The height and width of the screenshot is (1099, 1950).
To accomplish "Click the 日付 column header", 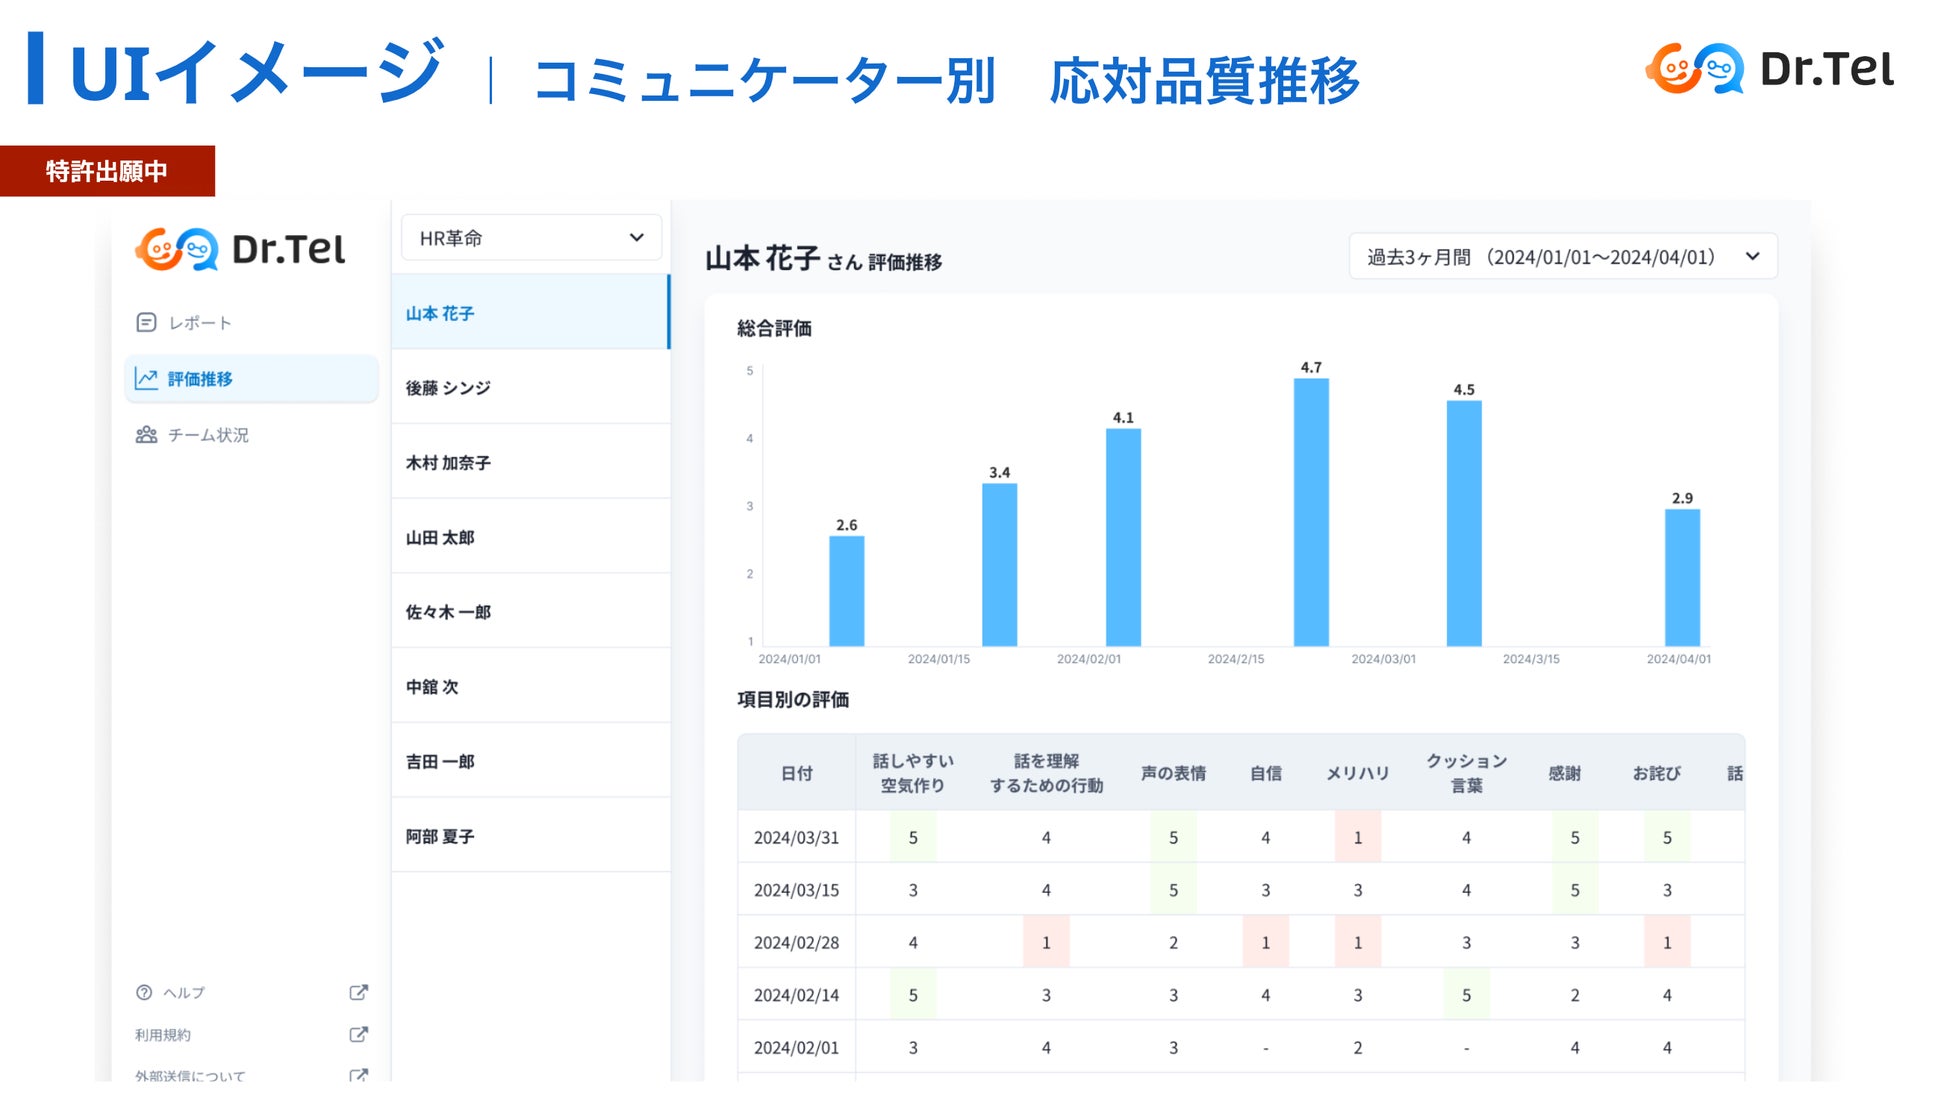I will pyautogui.click(x=796, y=773).
